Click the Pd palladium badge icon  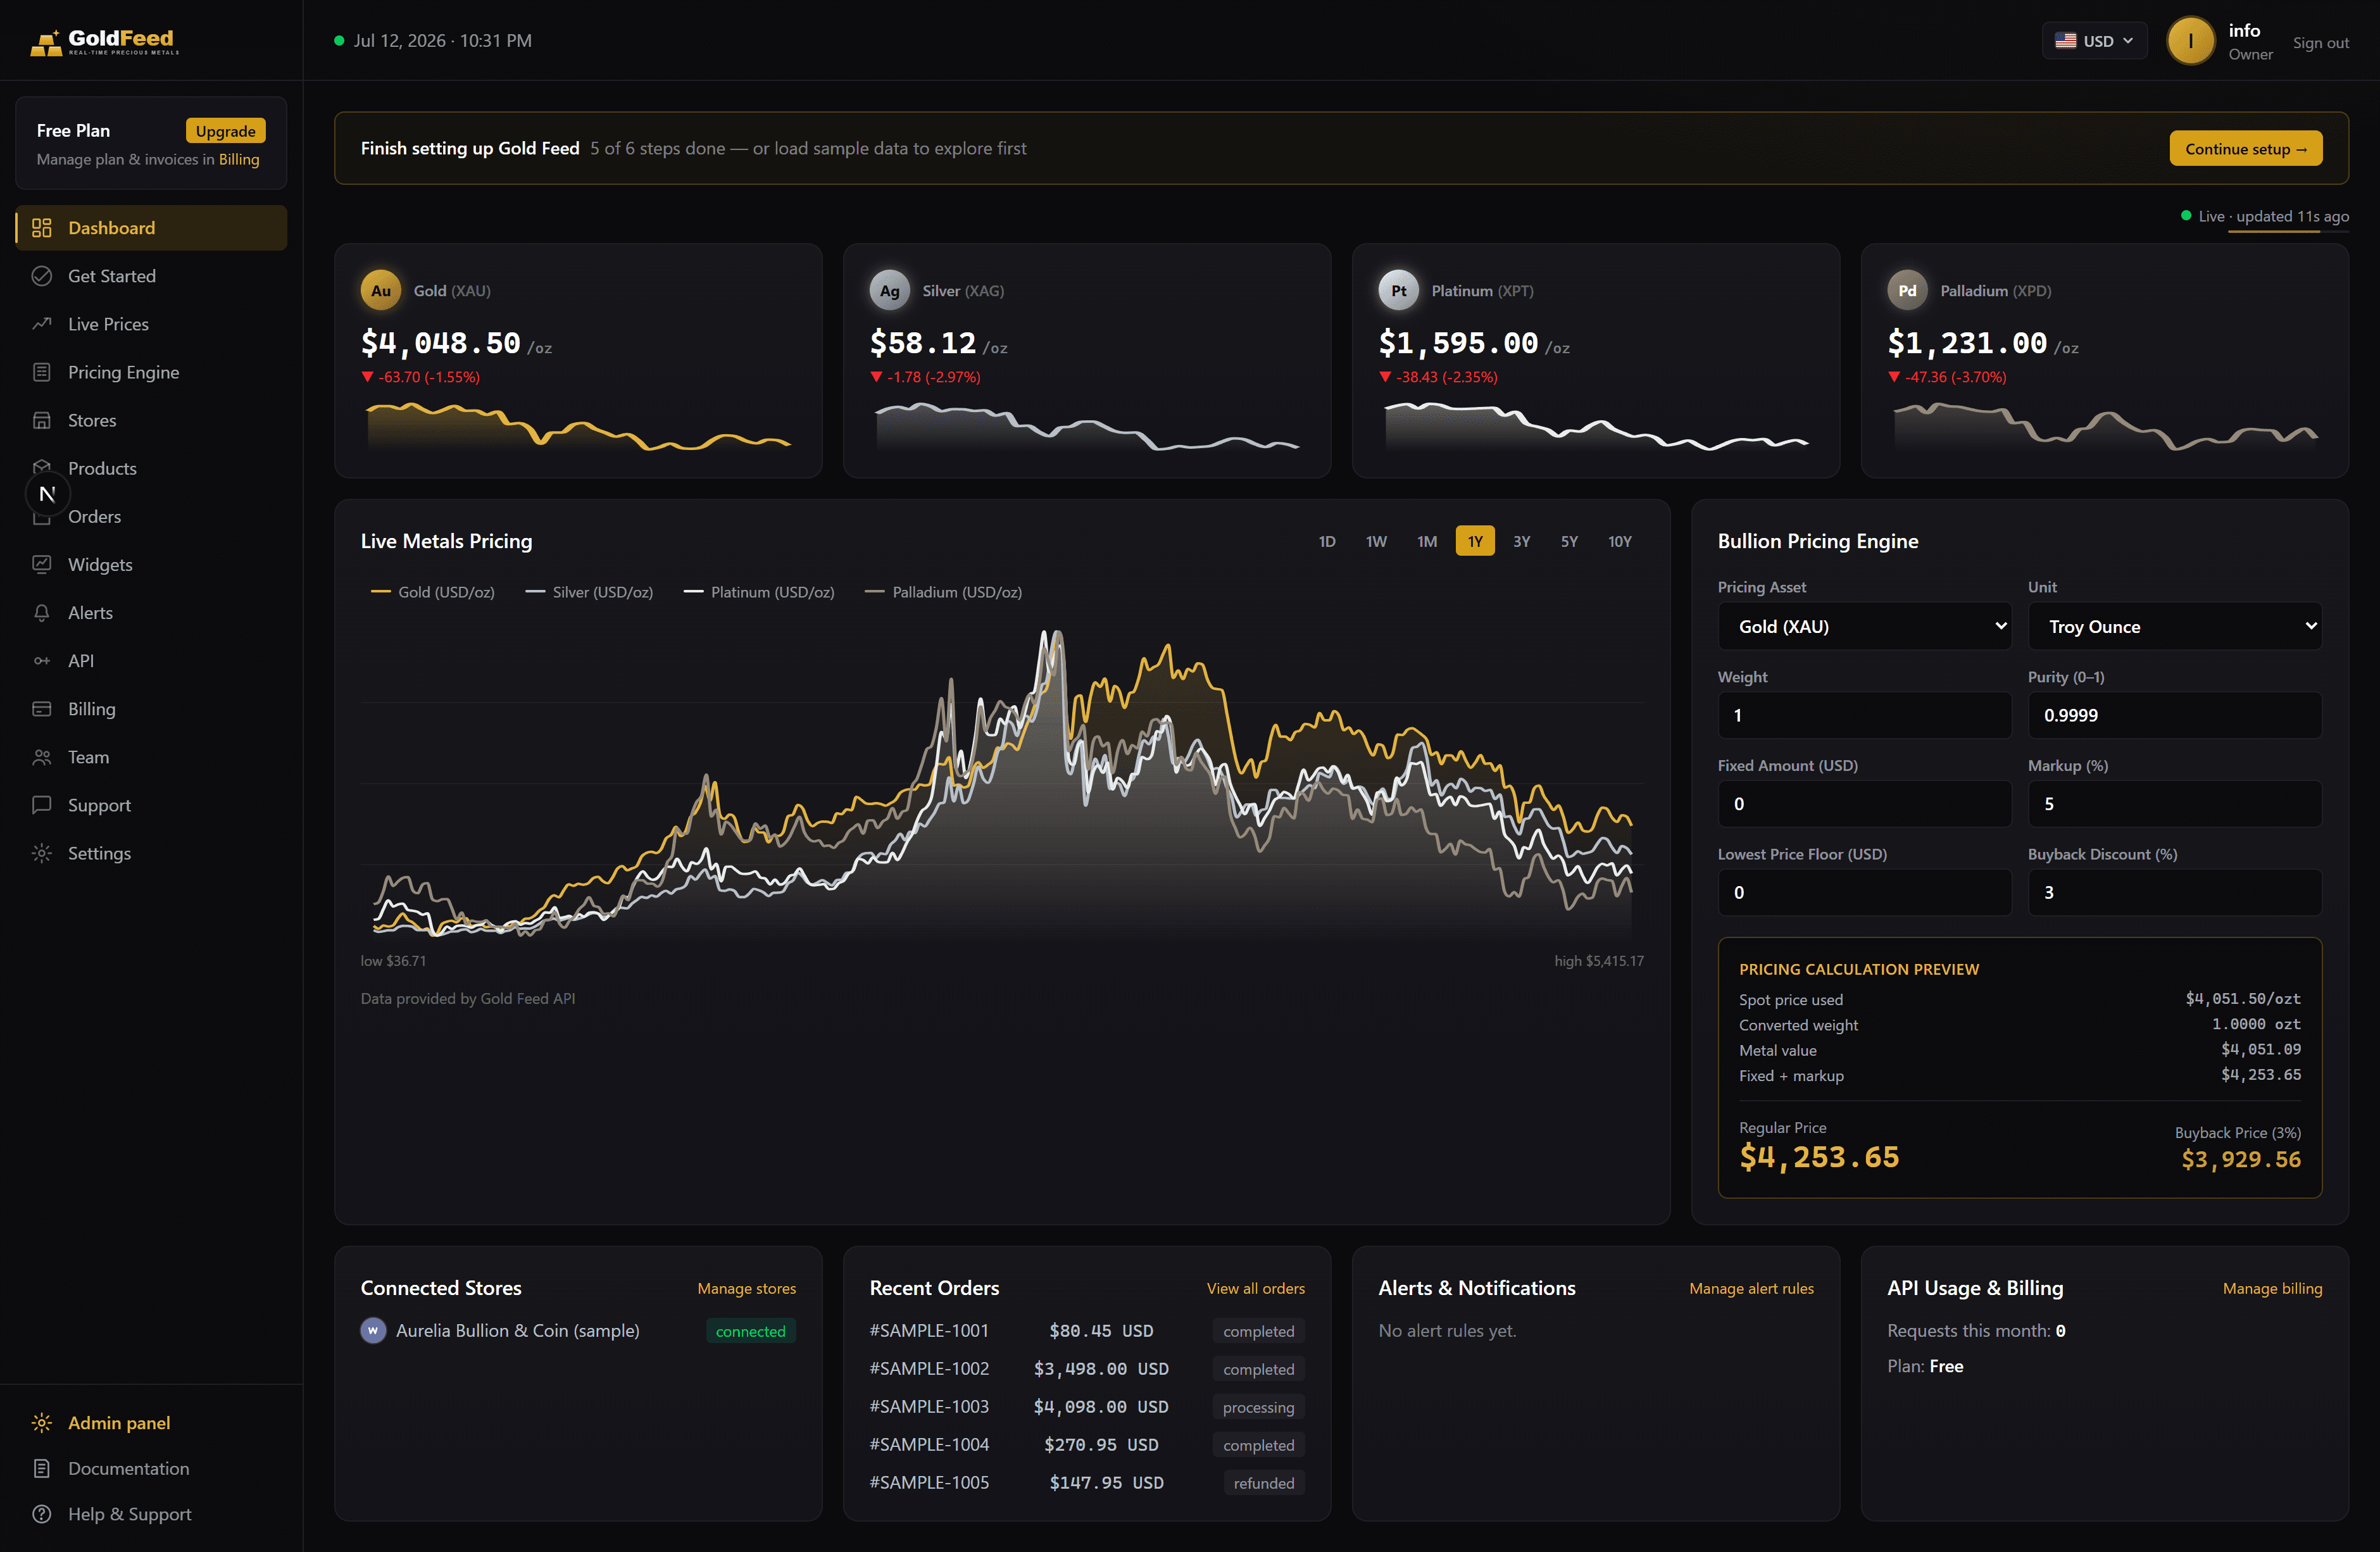(1907, 290)
